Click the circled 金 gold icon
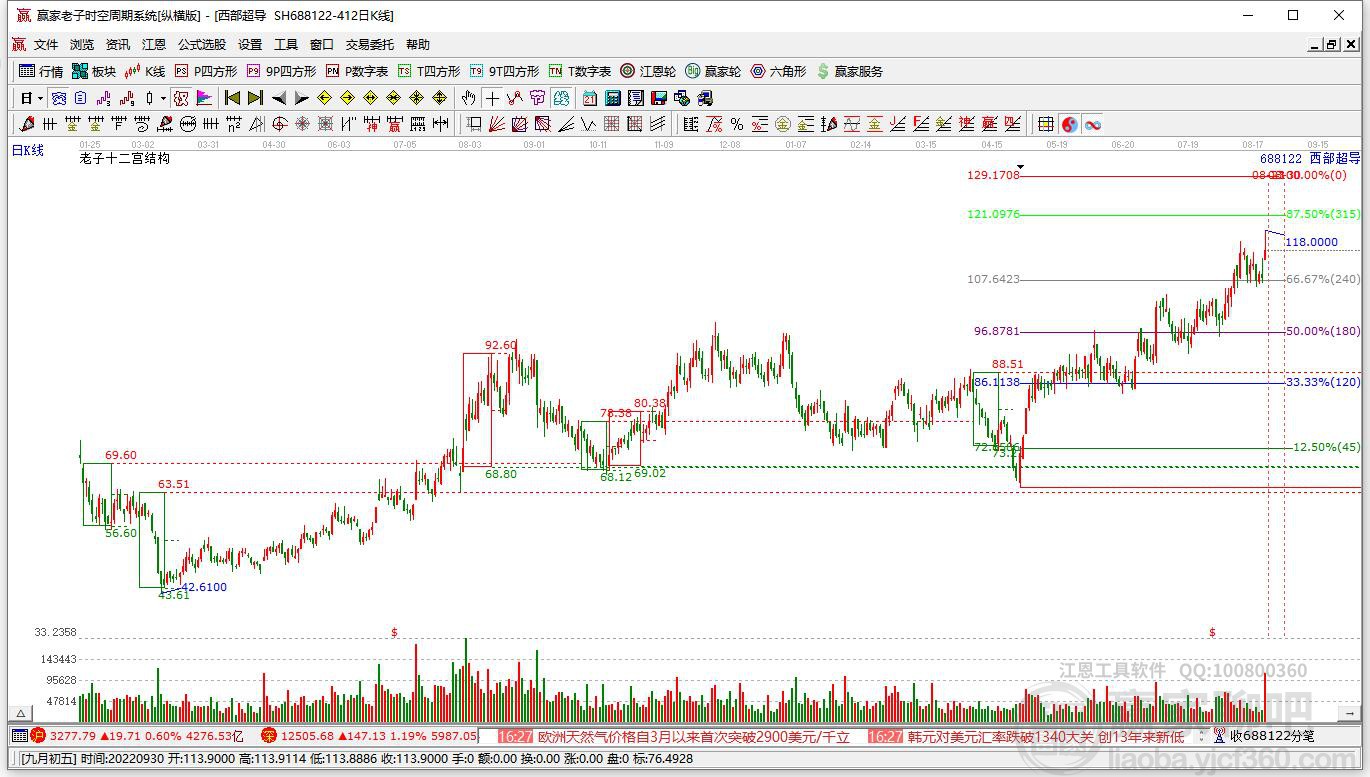Viewport: 1370px width, 777px height. (x=782, y=124)
